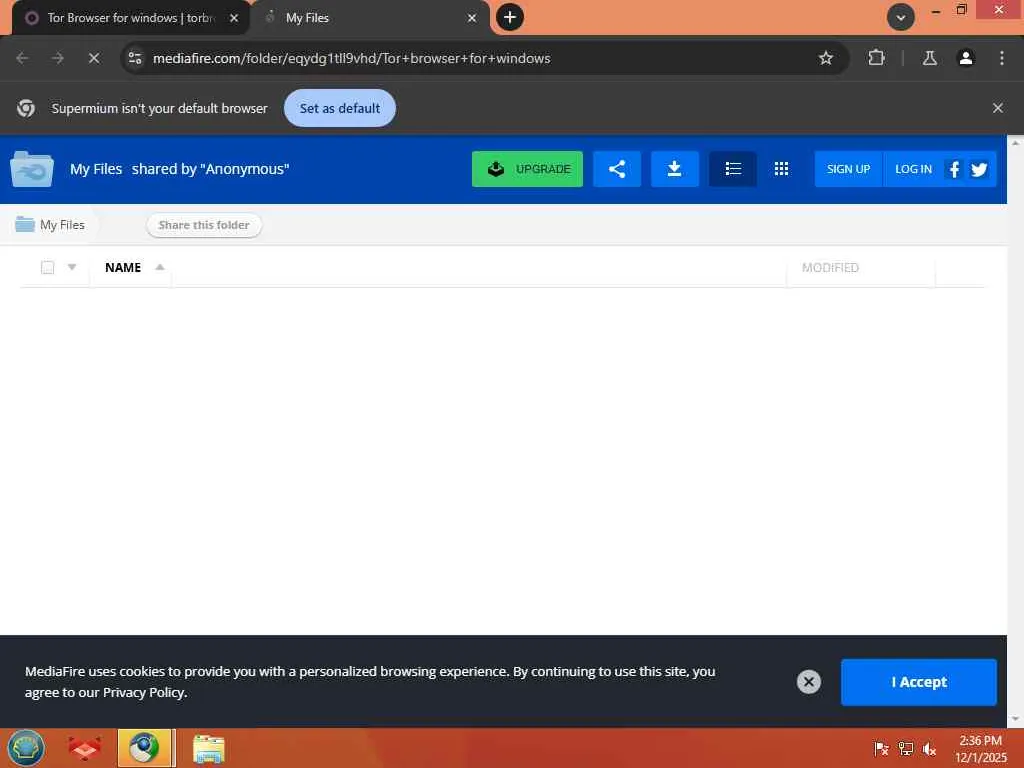Click the LOG IN button
Viewport: 1024px width, 768px height.
point(913,169)
